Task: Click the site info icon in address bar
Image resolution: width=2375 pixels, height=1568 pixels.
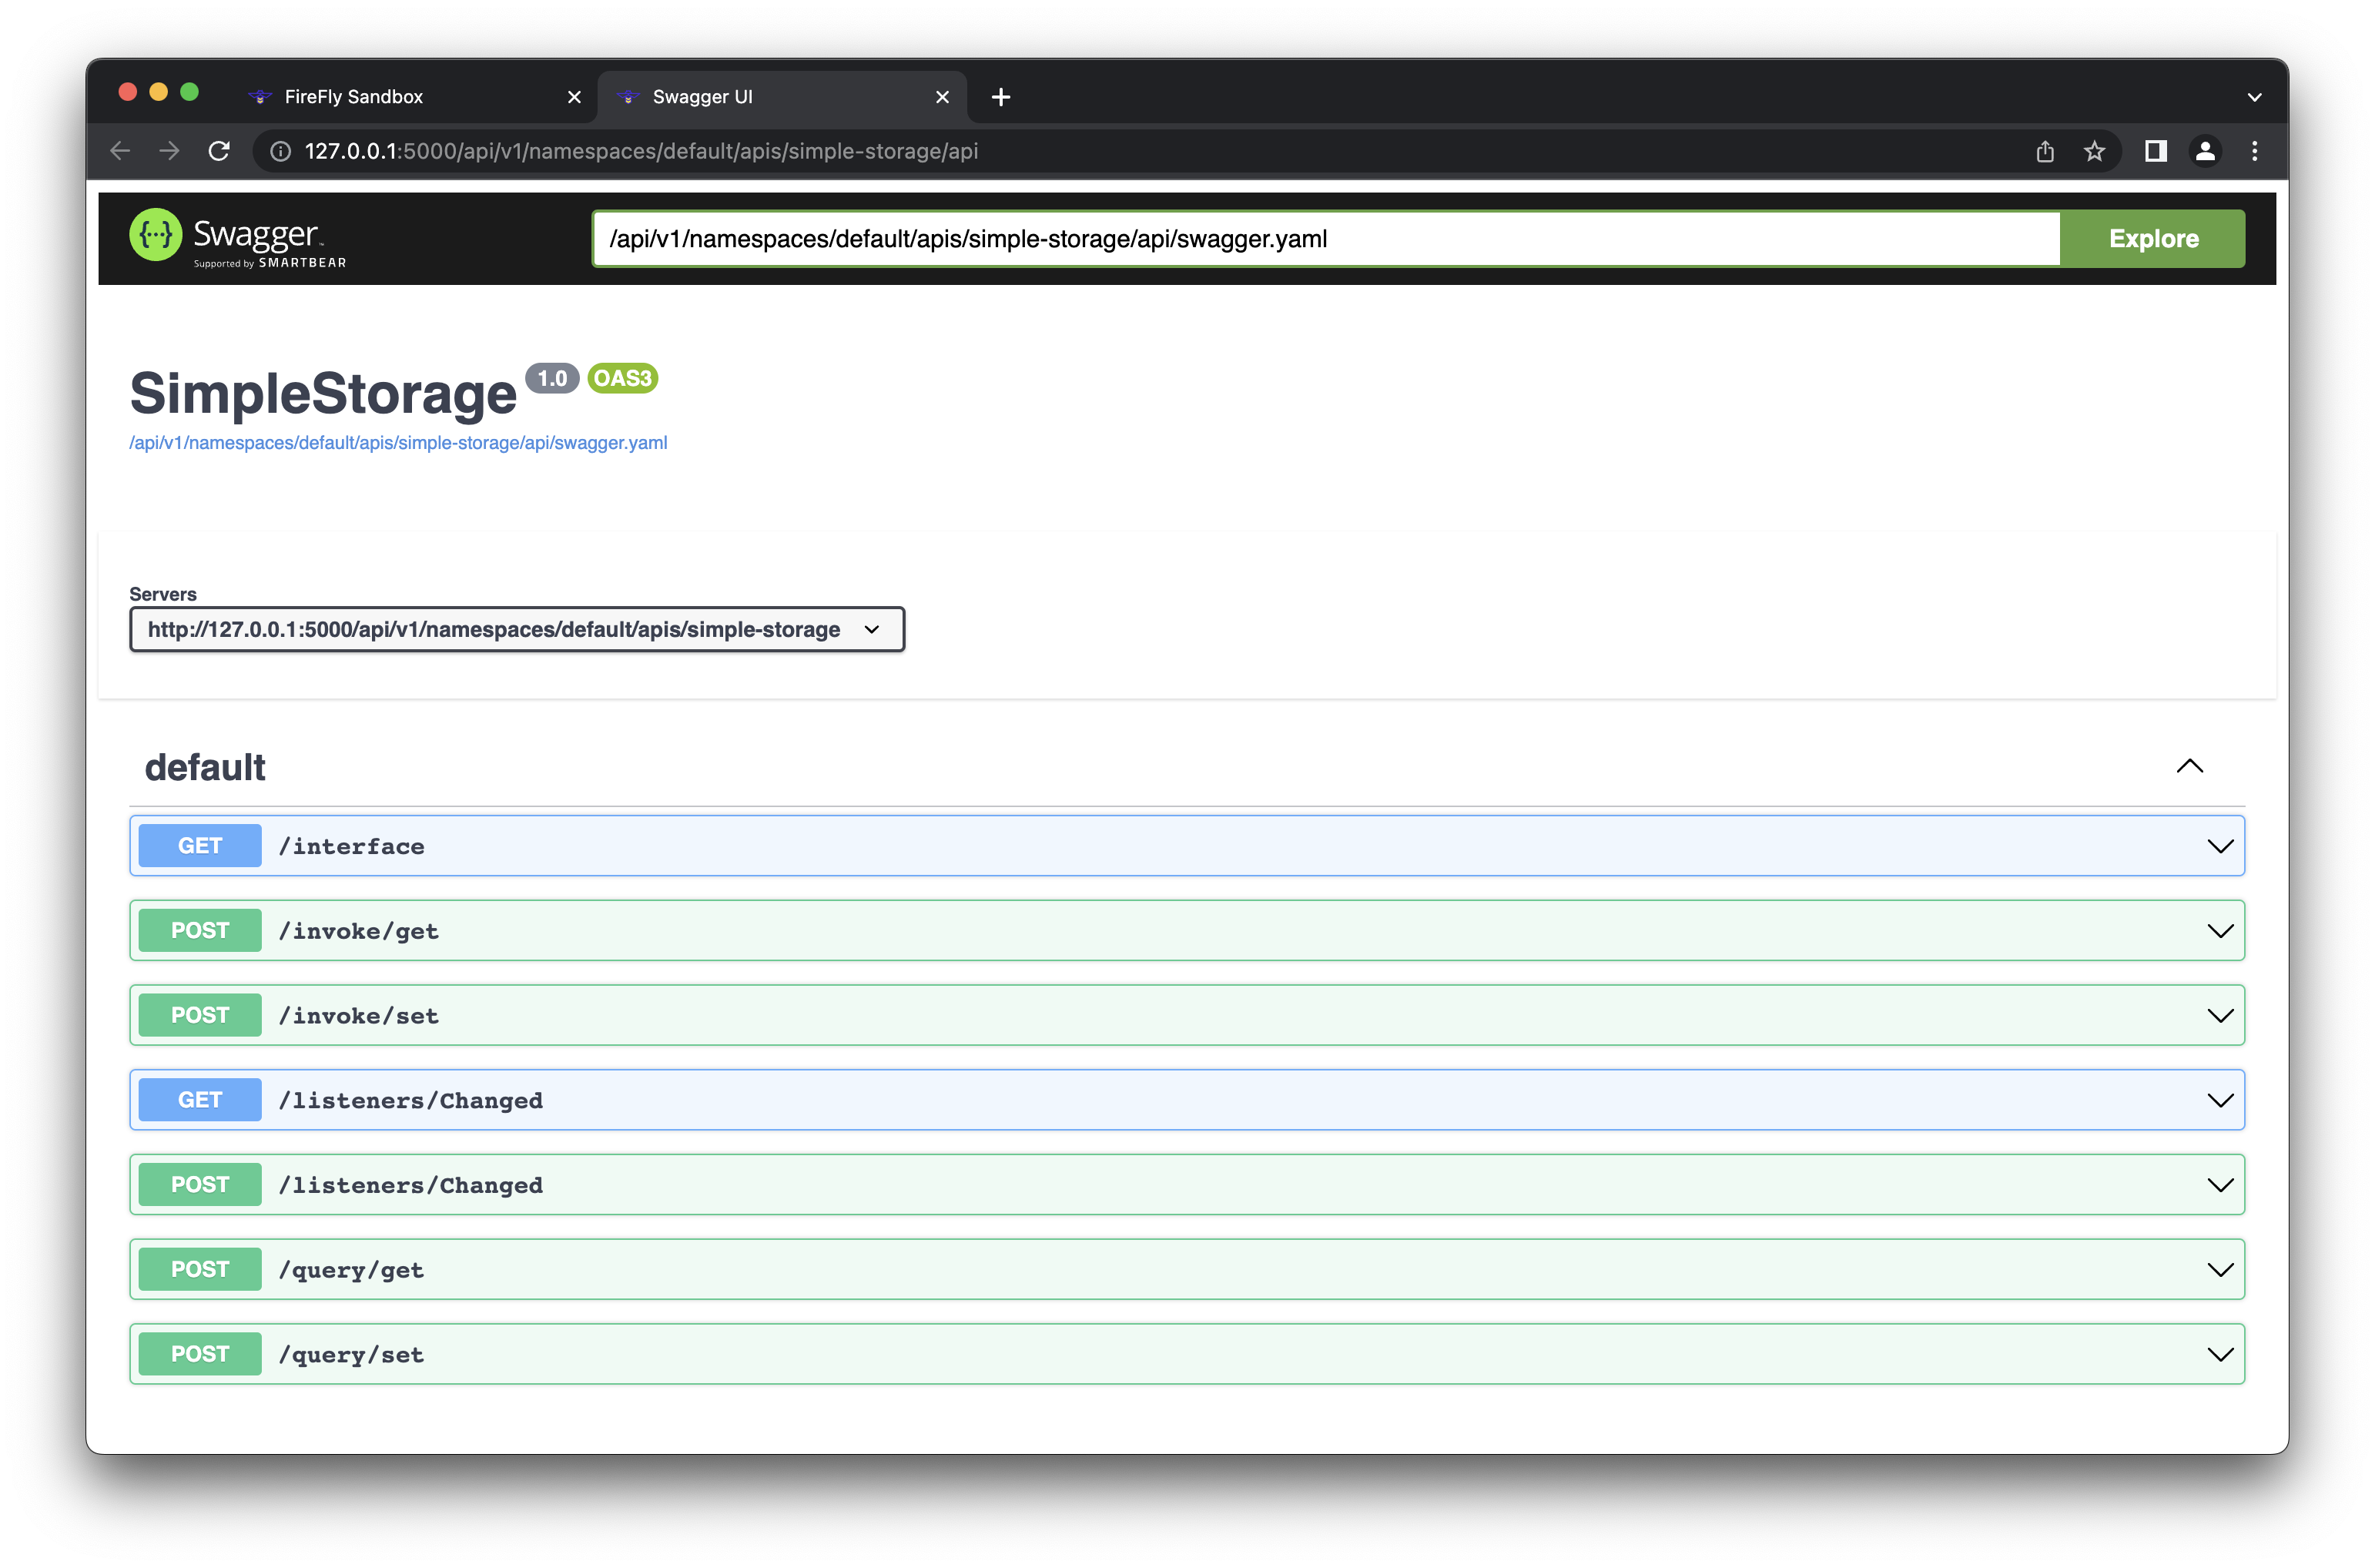Action: [x=281, y=151]
